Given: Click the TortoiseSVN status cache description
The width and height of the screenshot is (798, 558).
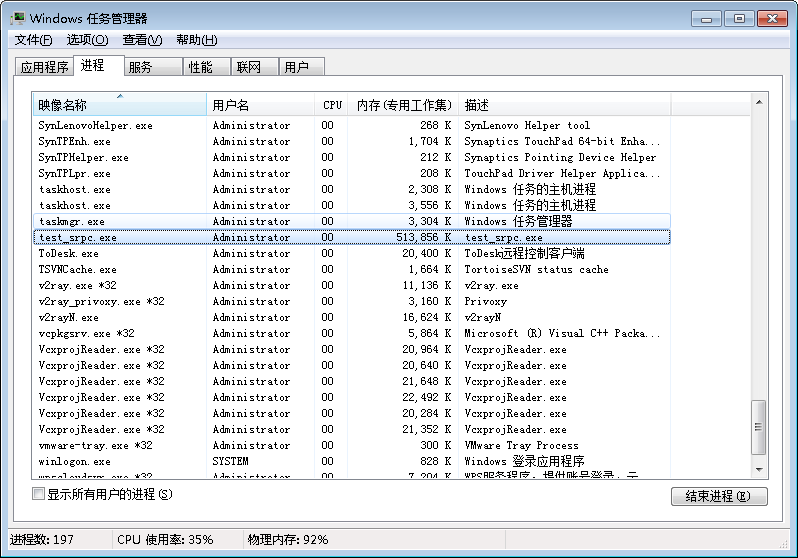Looking at the screenshot, I should click(x=536, y=269).
